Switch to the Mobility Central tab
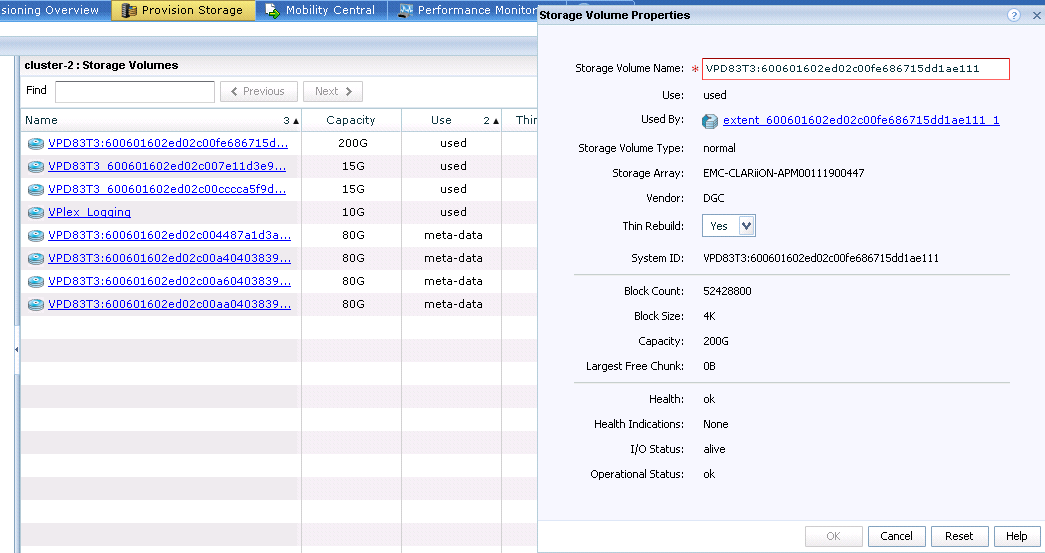The width and height of the screenshot is (1045, 553). 321,10
